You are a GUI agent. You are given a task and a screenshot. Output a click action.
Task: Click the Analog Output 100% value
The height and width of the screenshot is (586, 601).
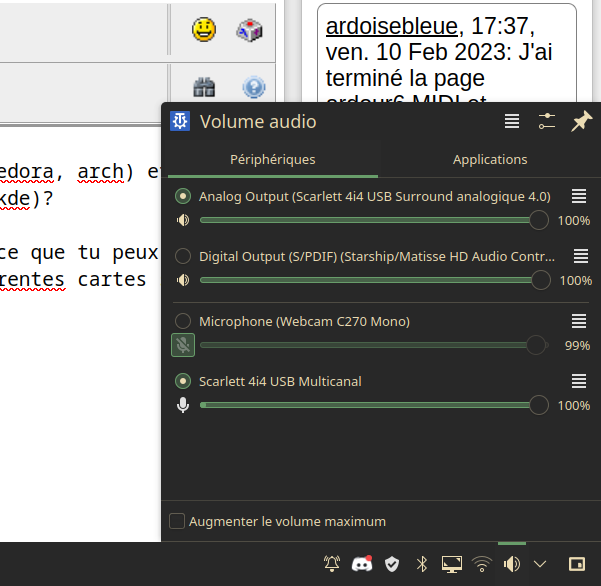pos(573,221)
